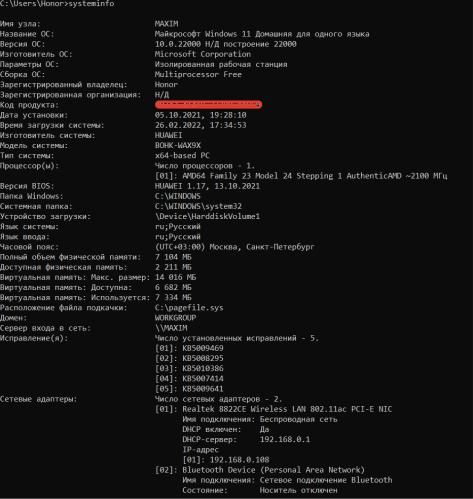Click the red redacted product code bar
This screenshot has width=473, height=499.
[x=208, y=105]
